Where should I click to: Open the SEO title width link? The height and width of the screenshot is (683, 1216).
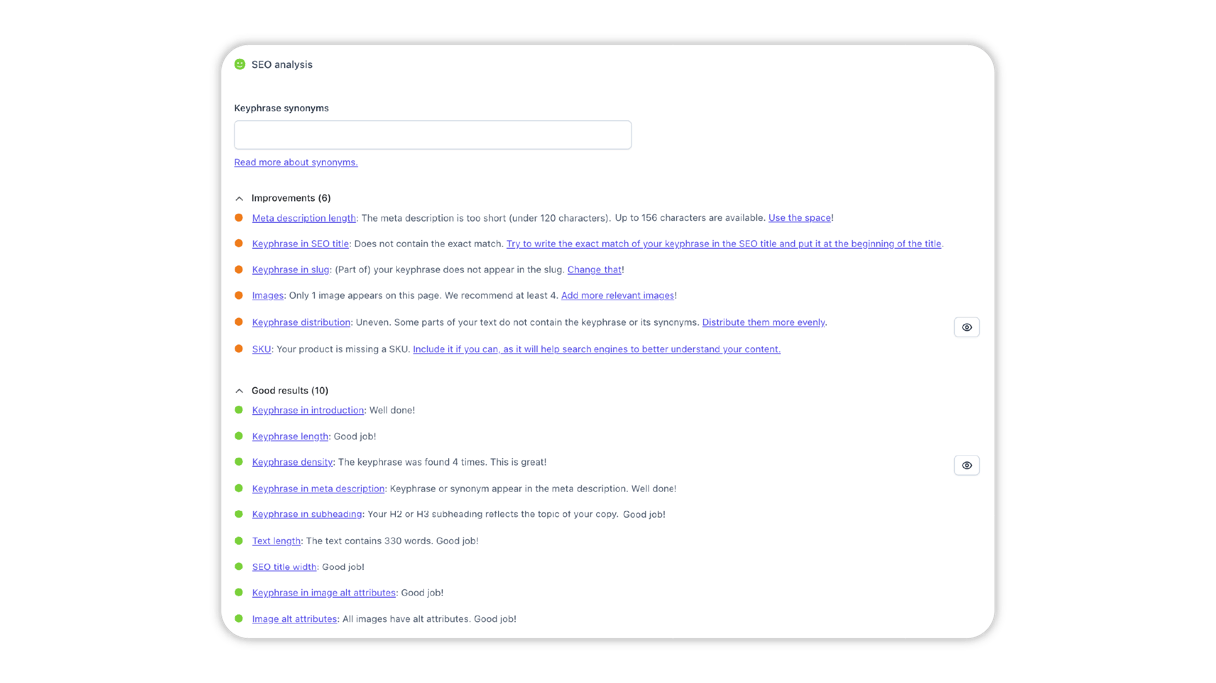click(284, 567)
